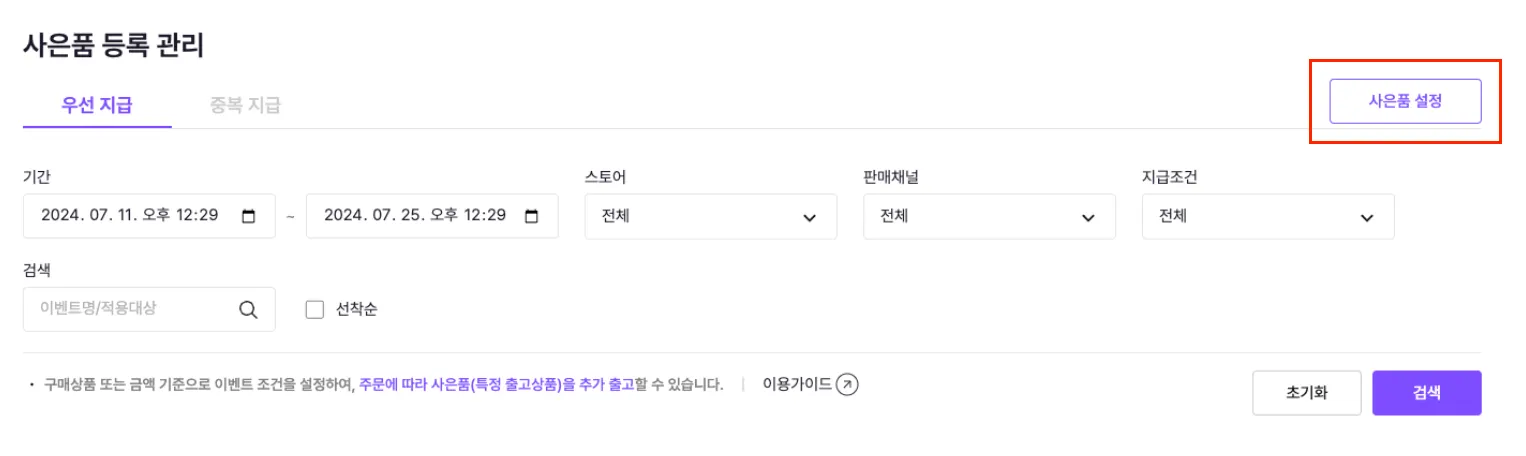Click year 2024 in end date field

[x=343, y=216]
